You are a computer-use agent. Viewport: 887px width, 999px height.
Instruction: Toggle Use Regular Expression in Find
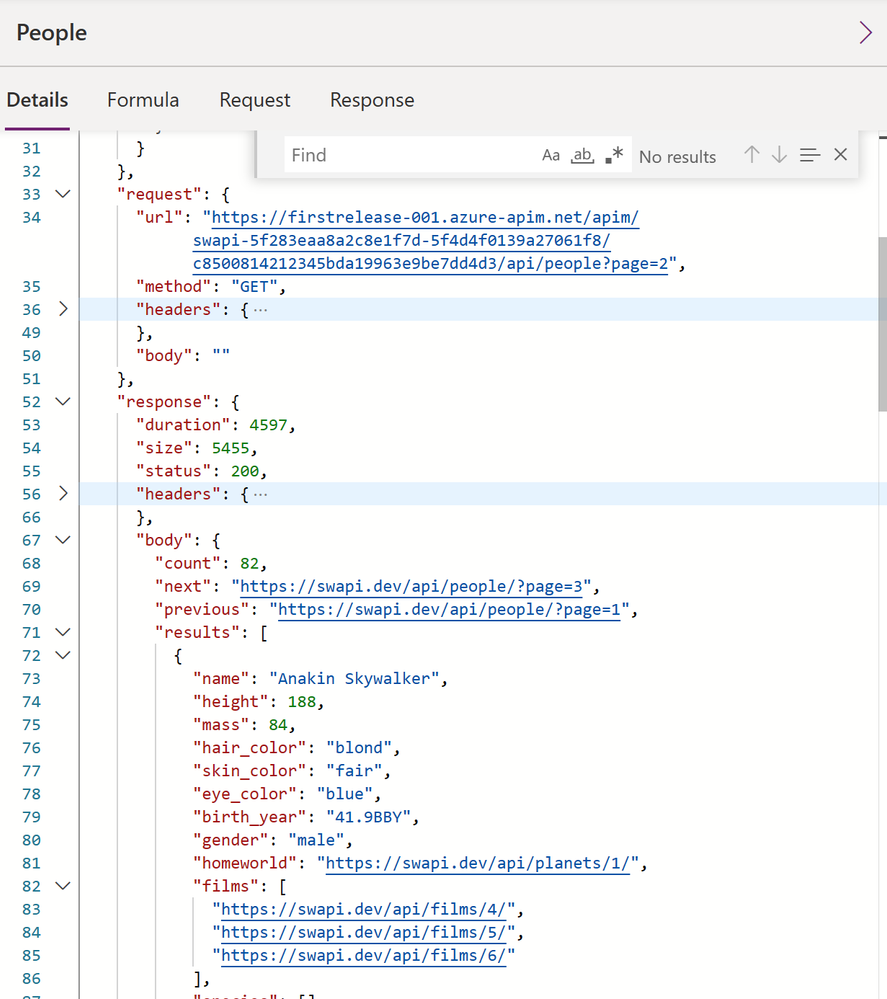(614, 155)
